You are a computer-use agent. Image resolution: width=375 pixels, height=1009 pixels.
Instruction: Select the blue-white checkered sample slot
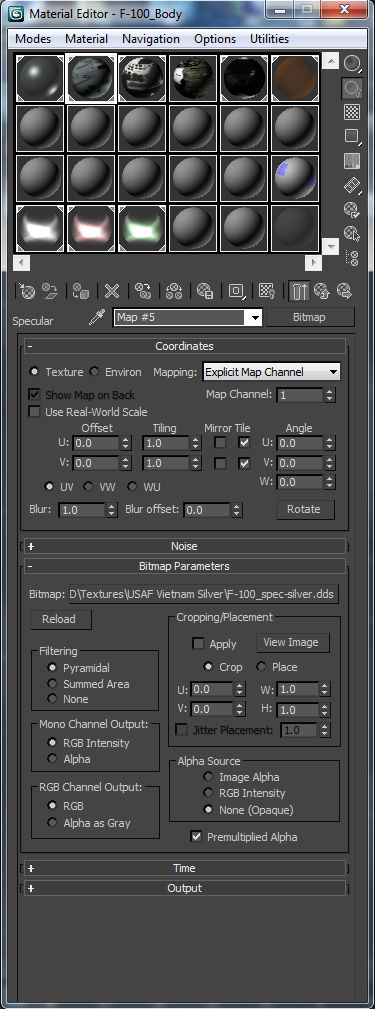tap(295, 178)
